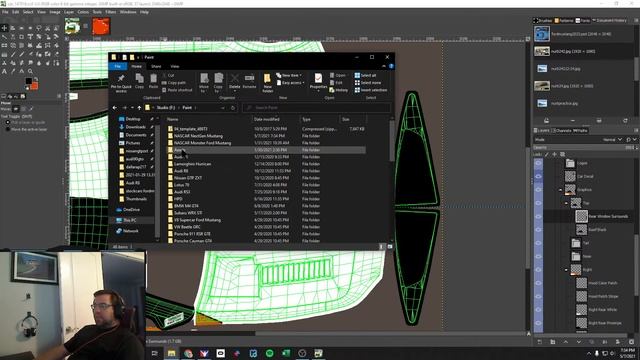Hide the Hood Color Patch layer

(538, 283)
